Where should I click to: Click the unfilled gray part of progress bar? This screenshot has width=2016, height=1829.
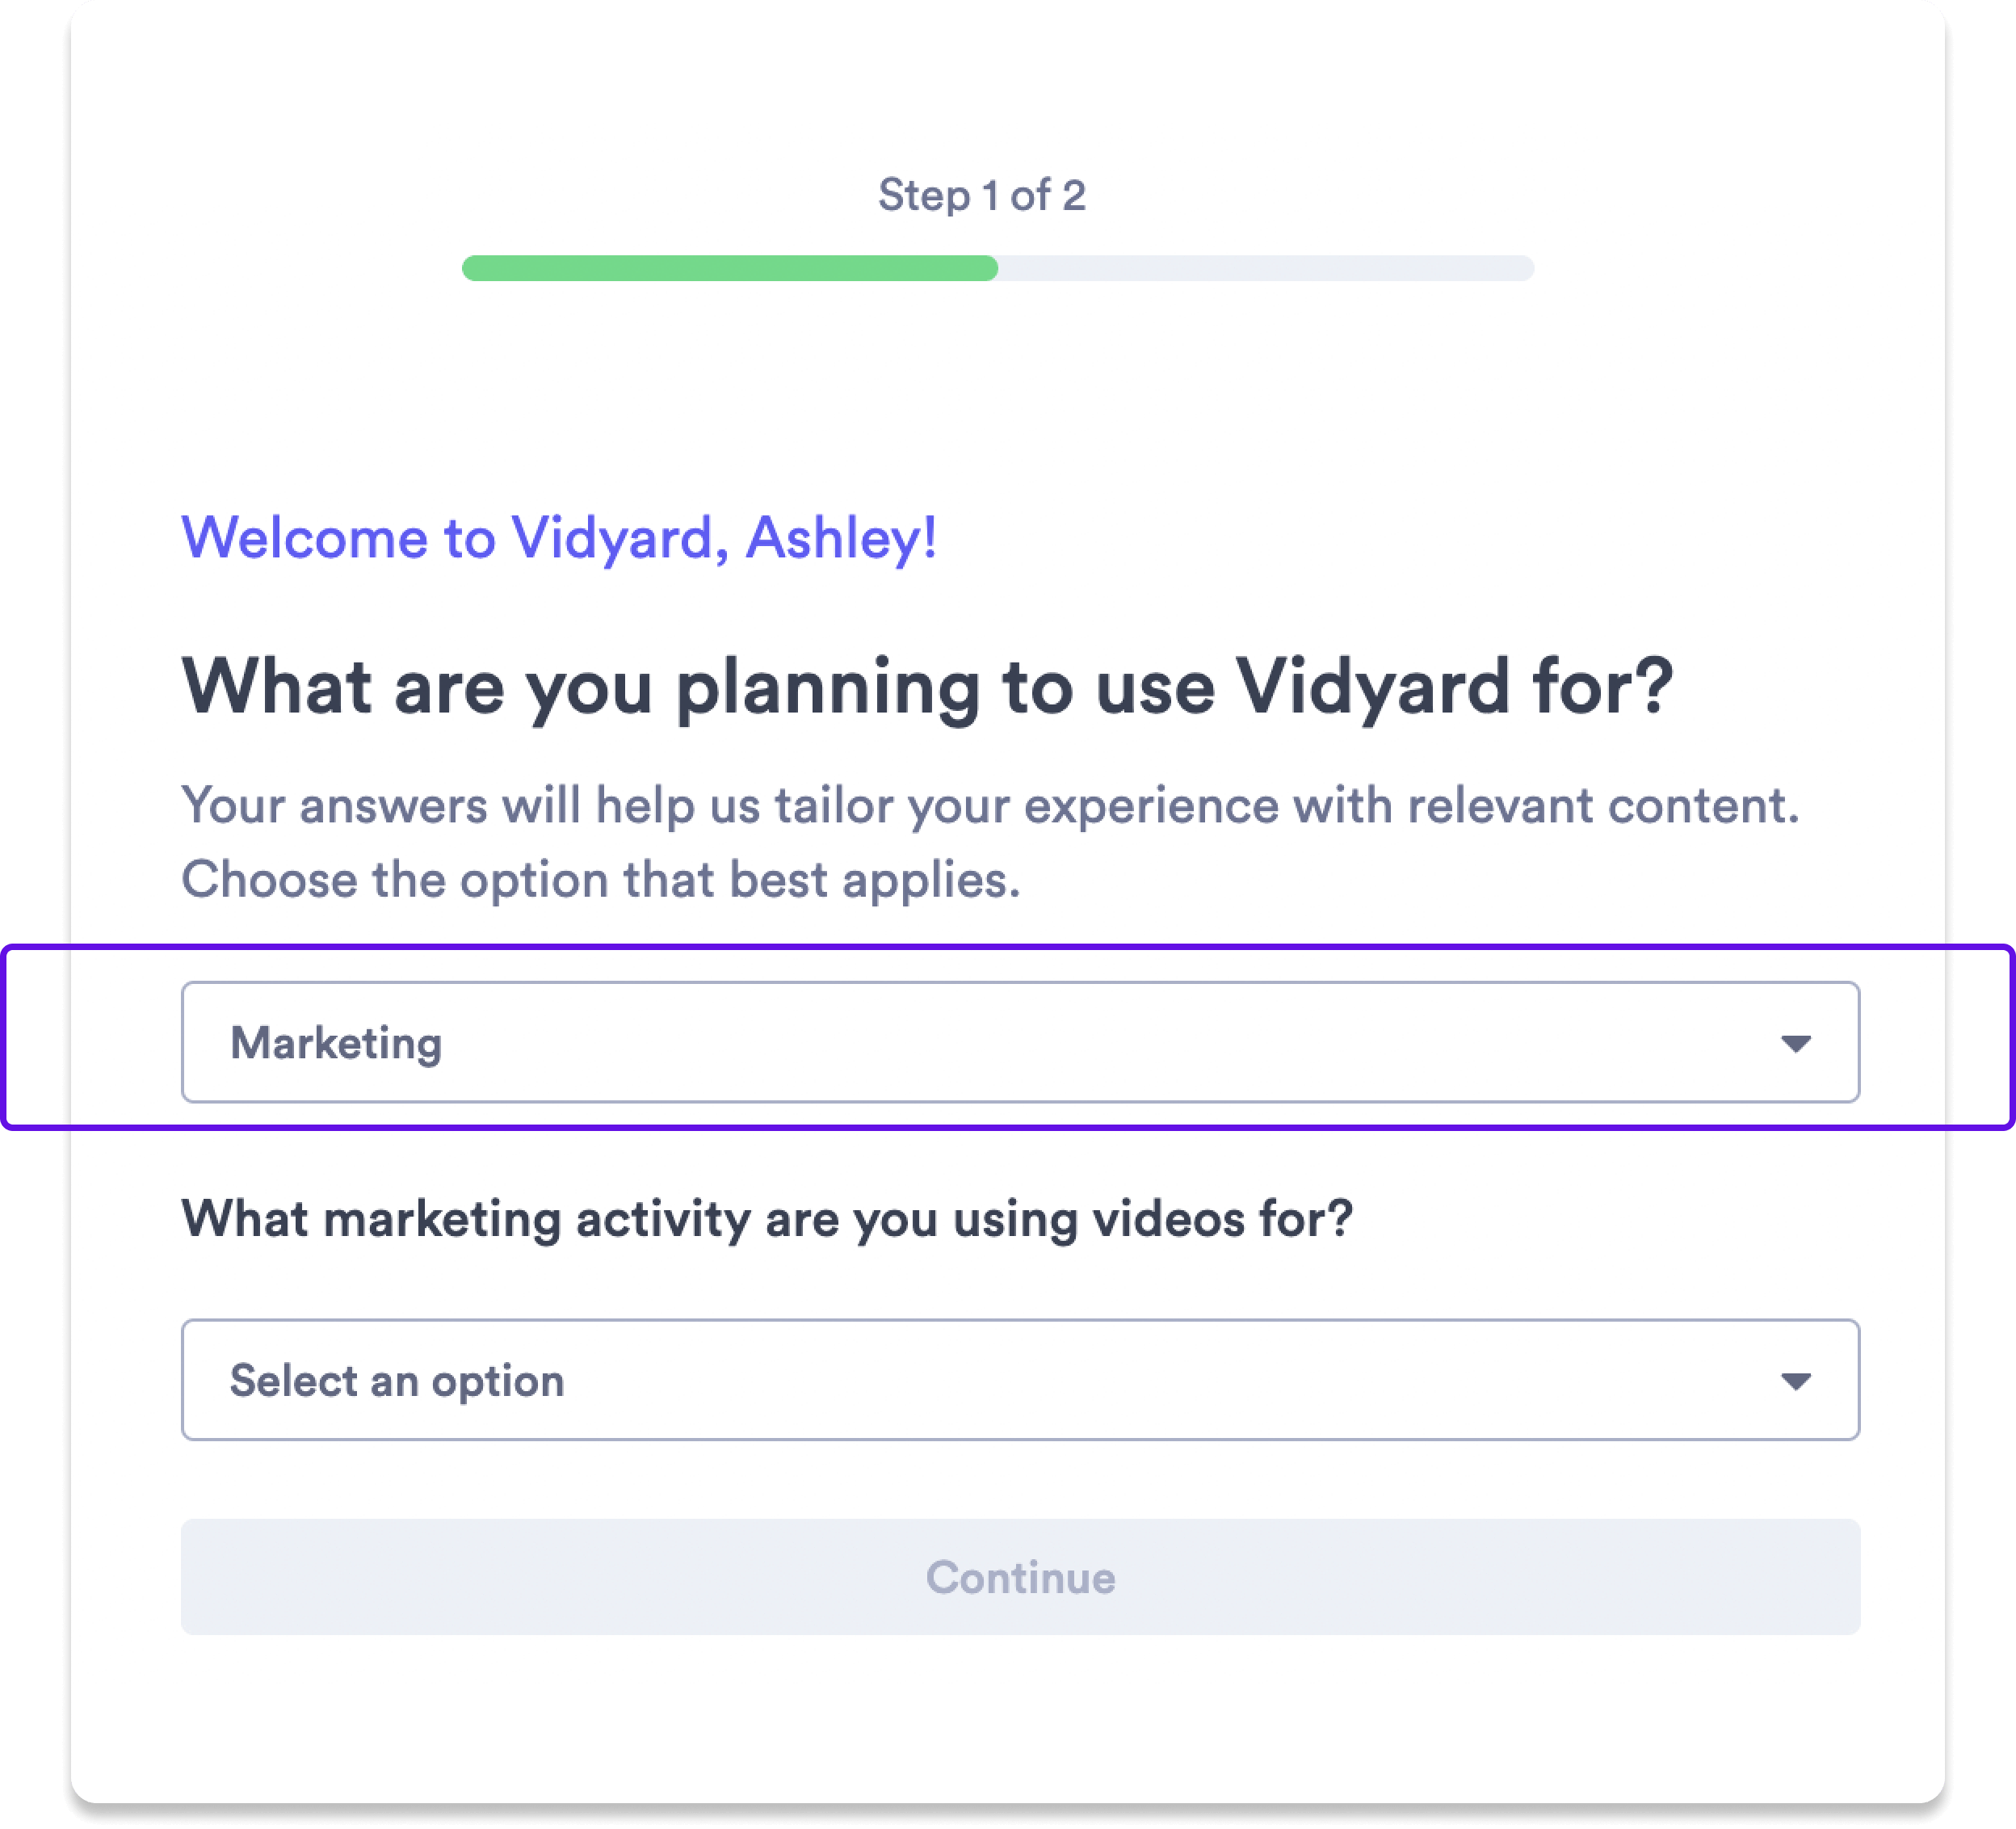pos(1265,268)
